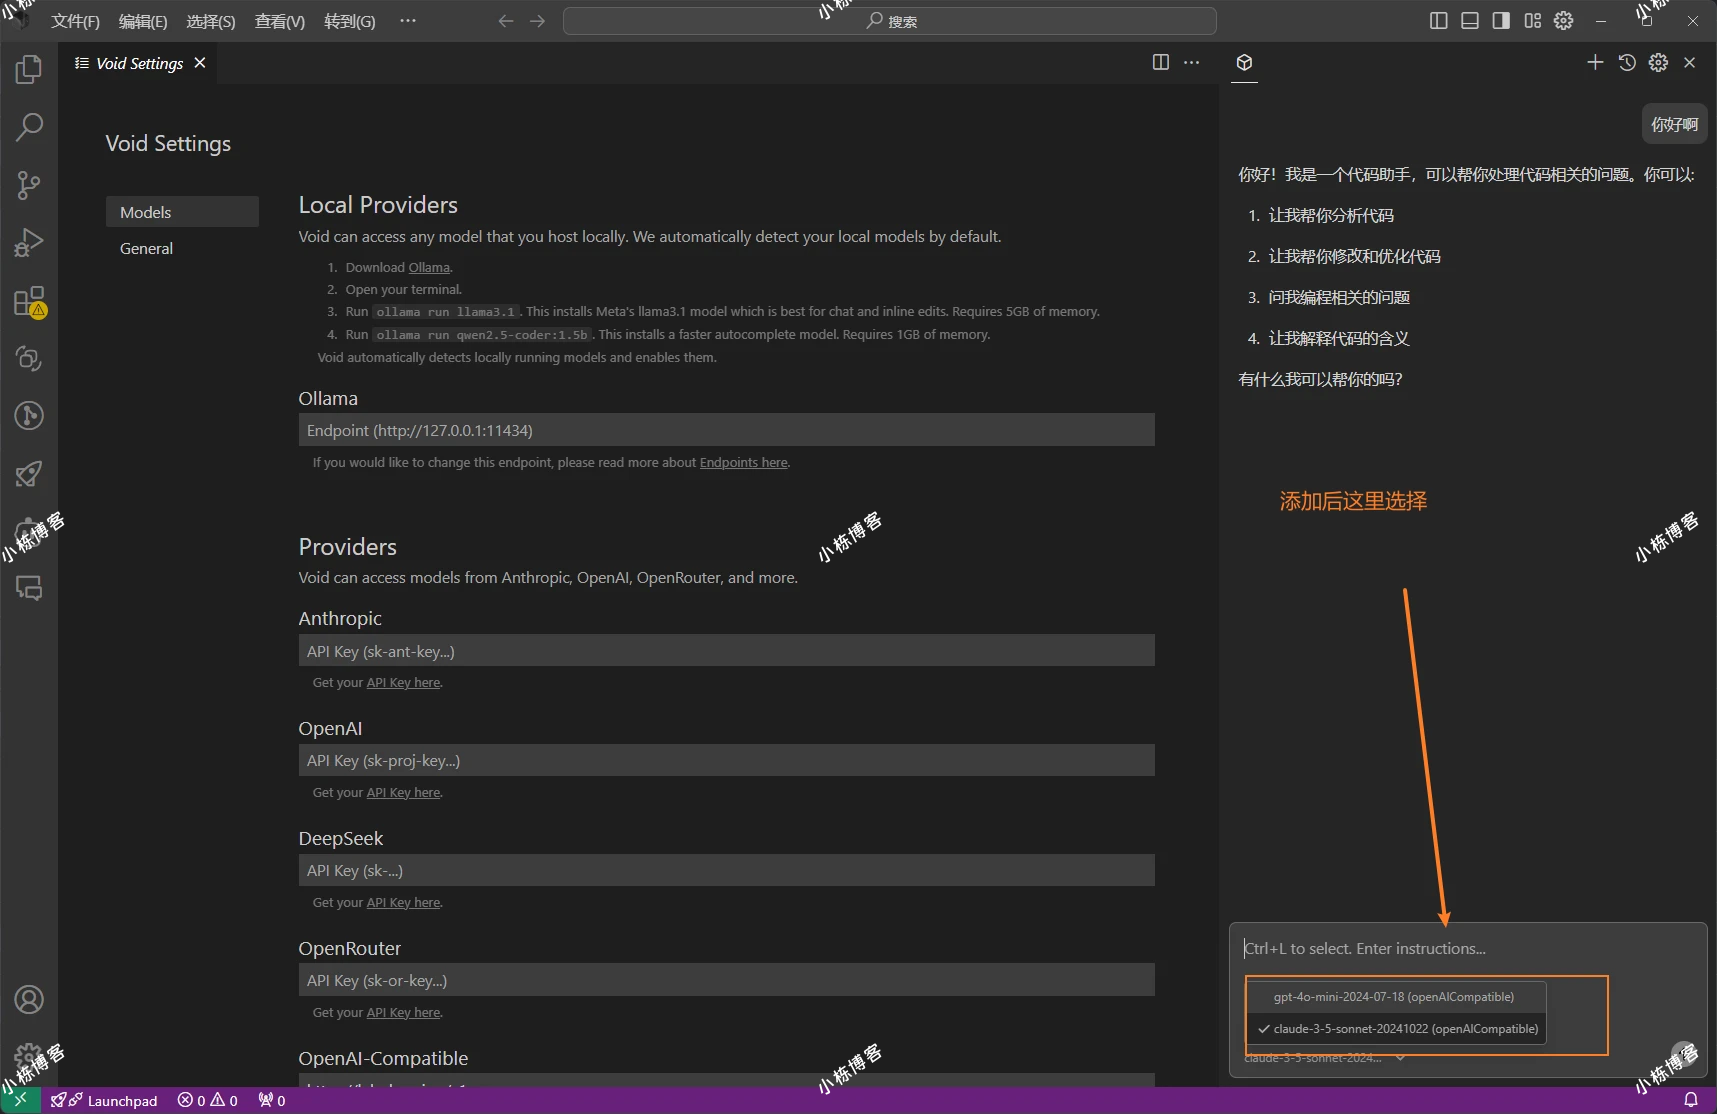The image size is (1717, 1114).
Task: Open Void chat settings gear icon
Action: click(1658, 62)
